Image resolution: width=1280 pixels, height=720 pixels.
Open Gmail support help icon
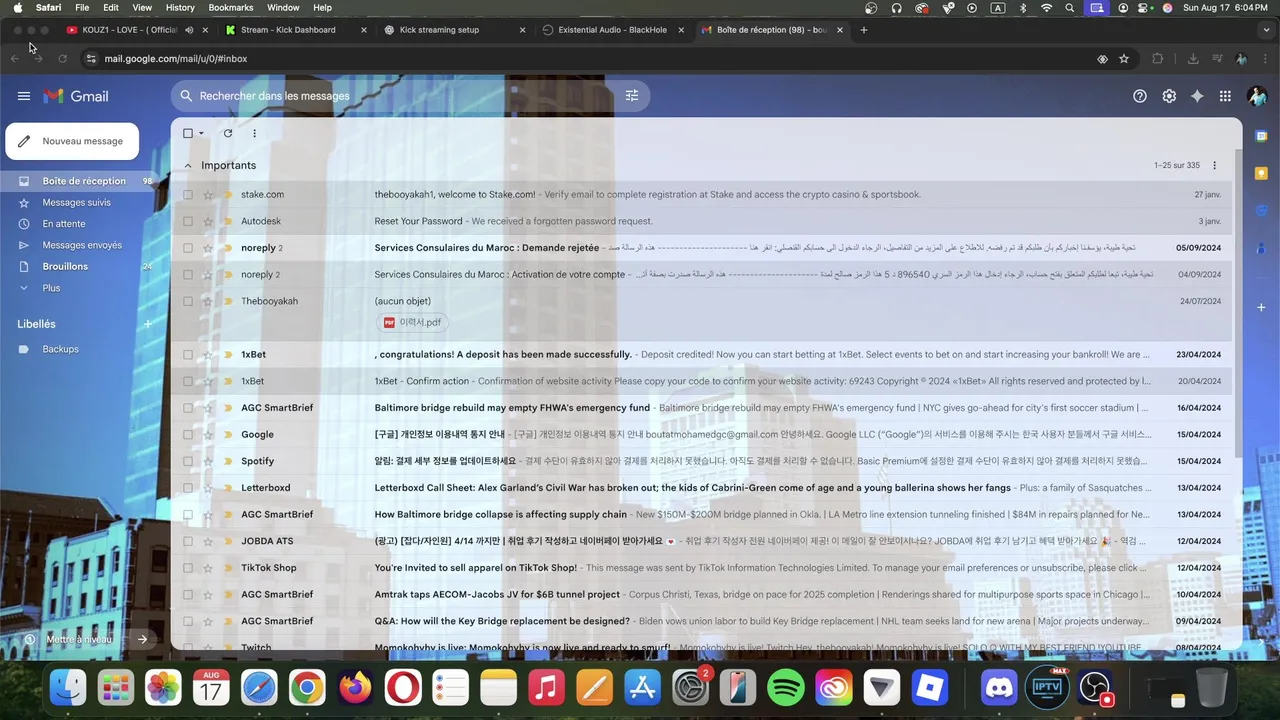point(1140,96)
